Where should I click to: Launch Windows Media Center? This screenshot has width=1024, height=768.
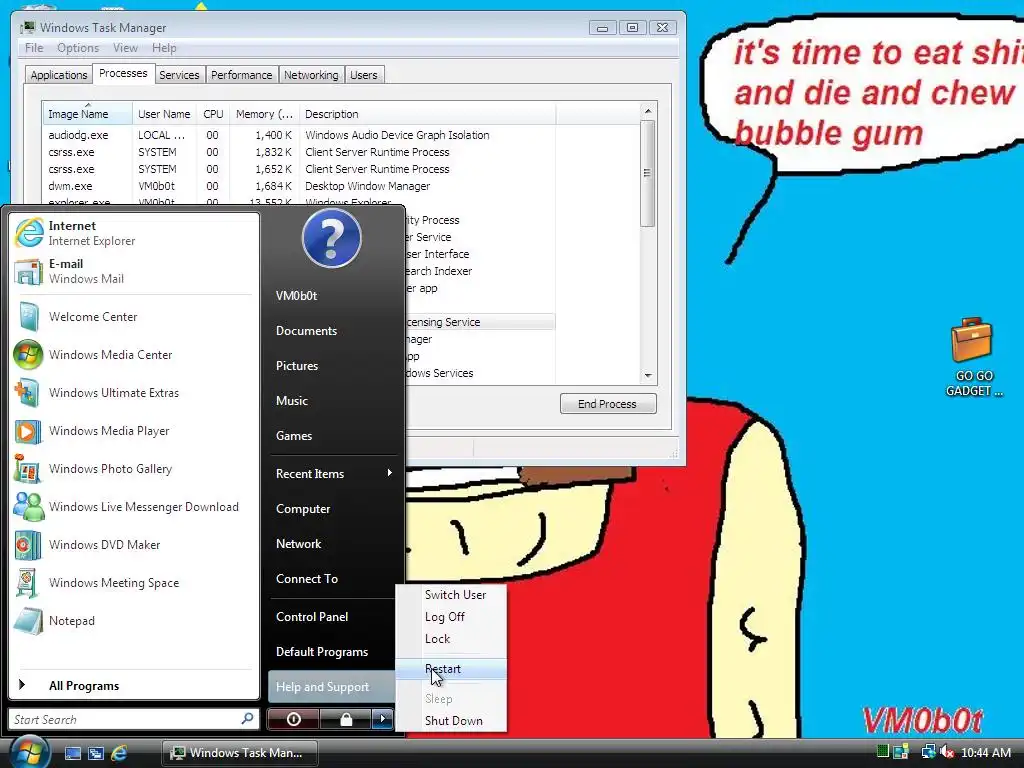click(134, 355)
